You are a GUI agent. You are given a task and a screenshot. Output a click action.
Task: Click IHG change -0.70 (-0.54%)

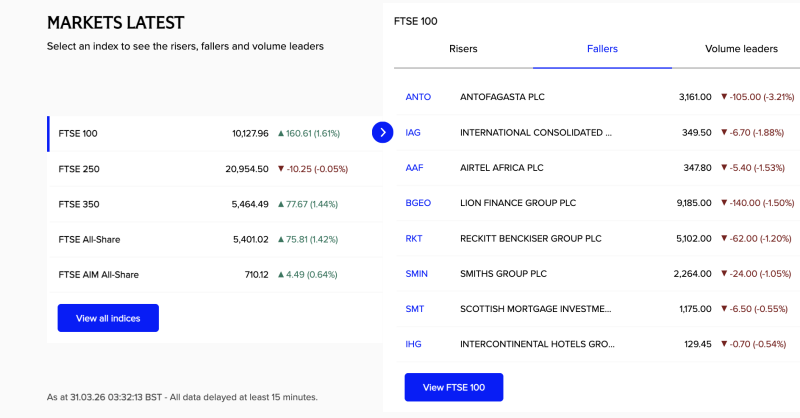click(x=754, y=344)
